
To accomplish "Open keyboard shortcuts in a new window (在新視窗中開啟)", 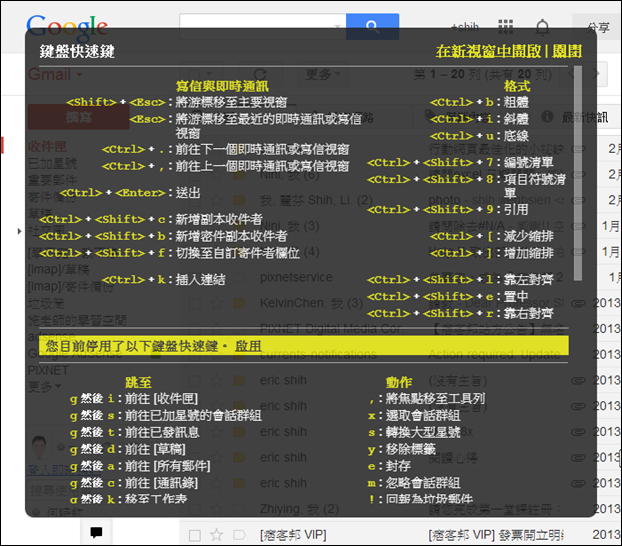I will (x=488, y=51).
